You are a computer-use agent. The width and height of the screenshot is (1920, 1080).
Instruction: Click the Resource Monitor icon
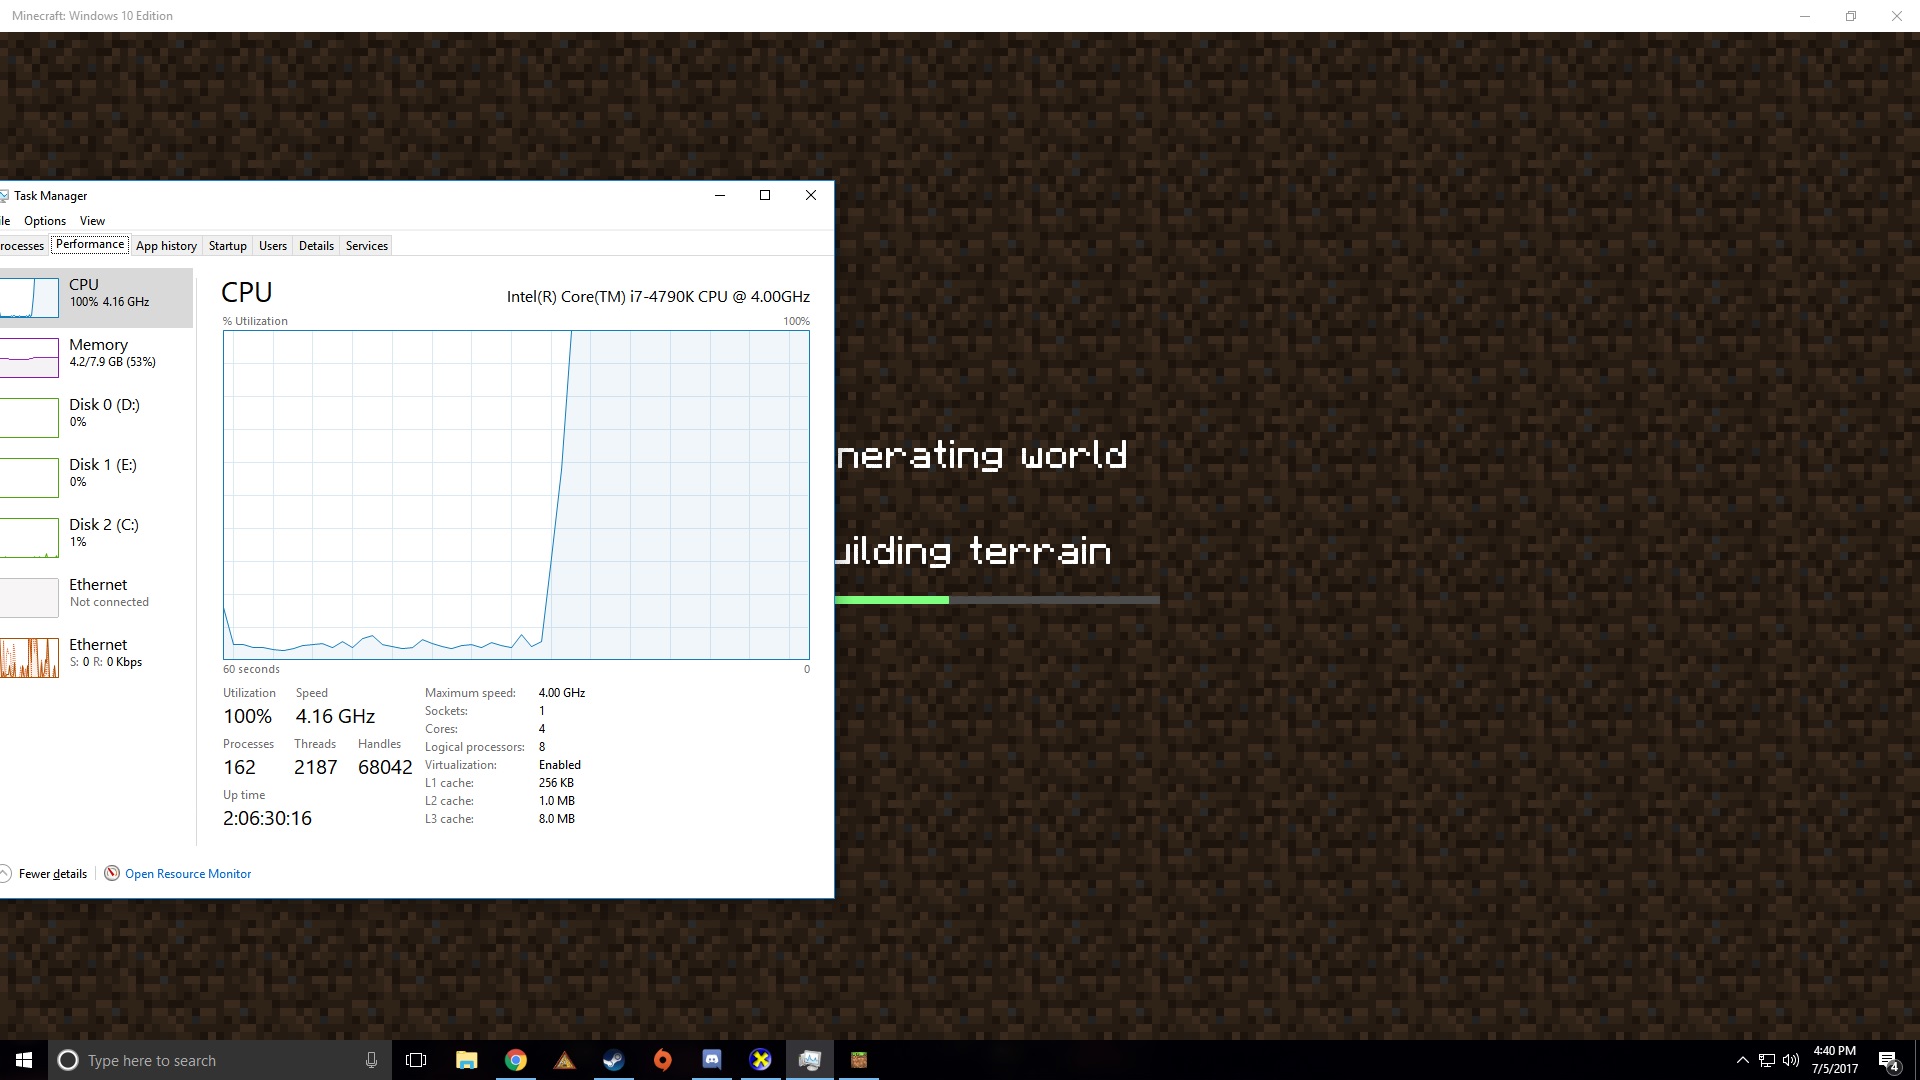tap(112, 873)
